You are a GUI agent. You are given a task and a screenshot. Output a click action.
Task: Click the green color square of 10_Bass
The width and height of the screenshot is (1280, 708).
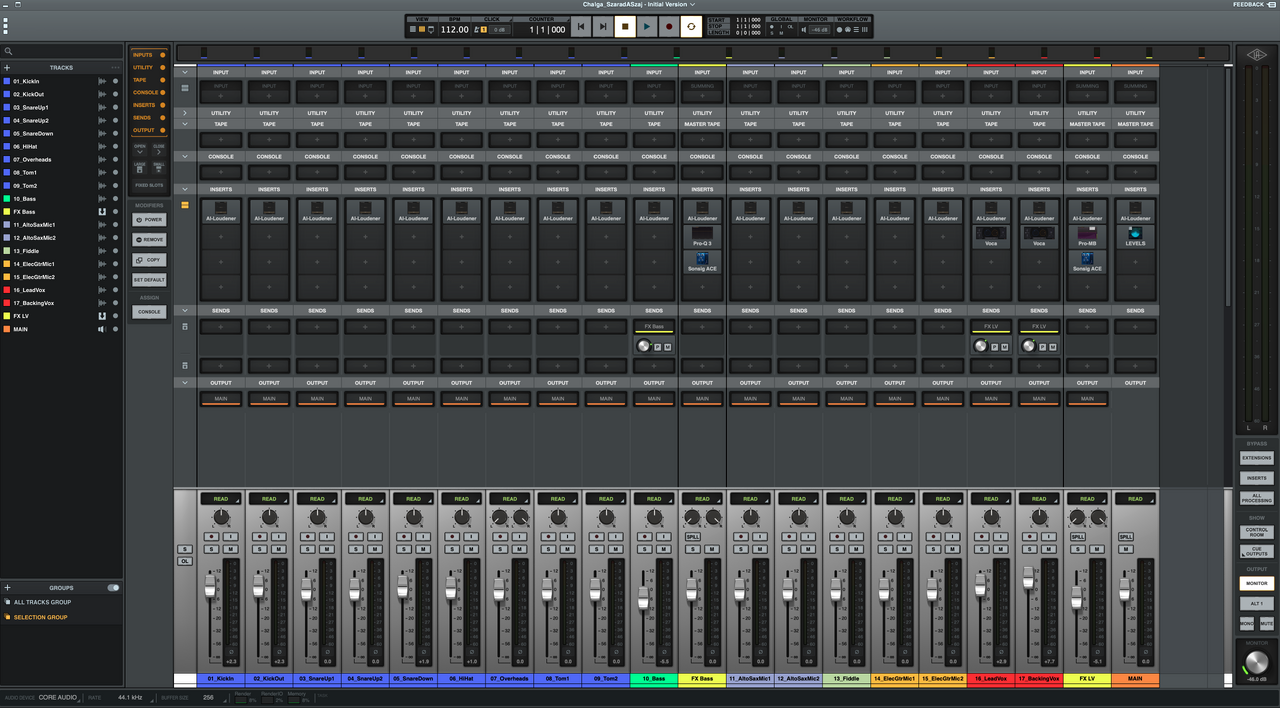pyautogui.click(x=7, y=199)
